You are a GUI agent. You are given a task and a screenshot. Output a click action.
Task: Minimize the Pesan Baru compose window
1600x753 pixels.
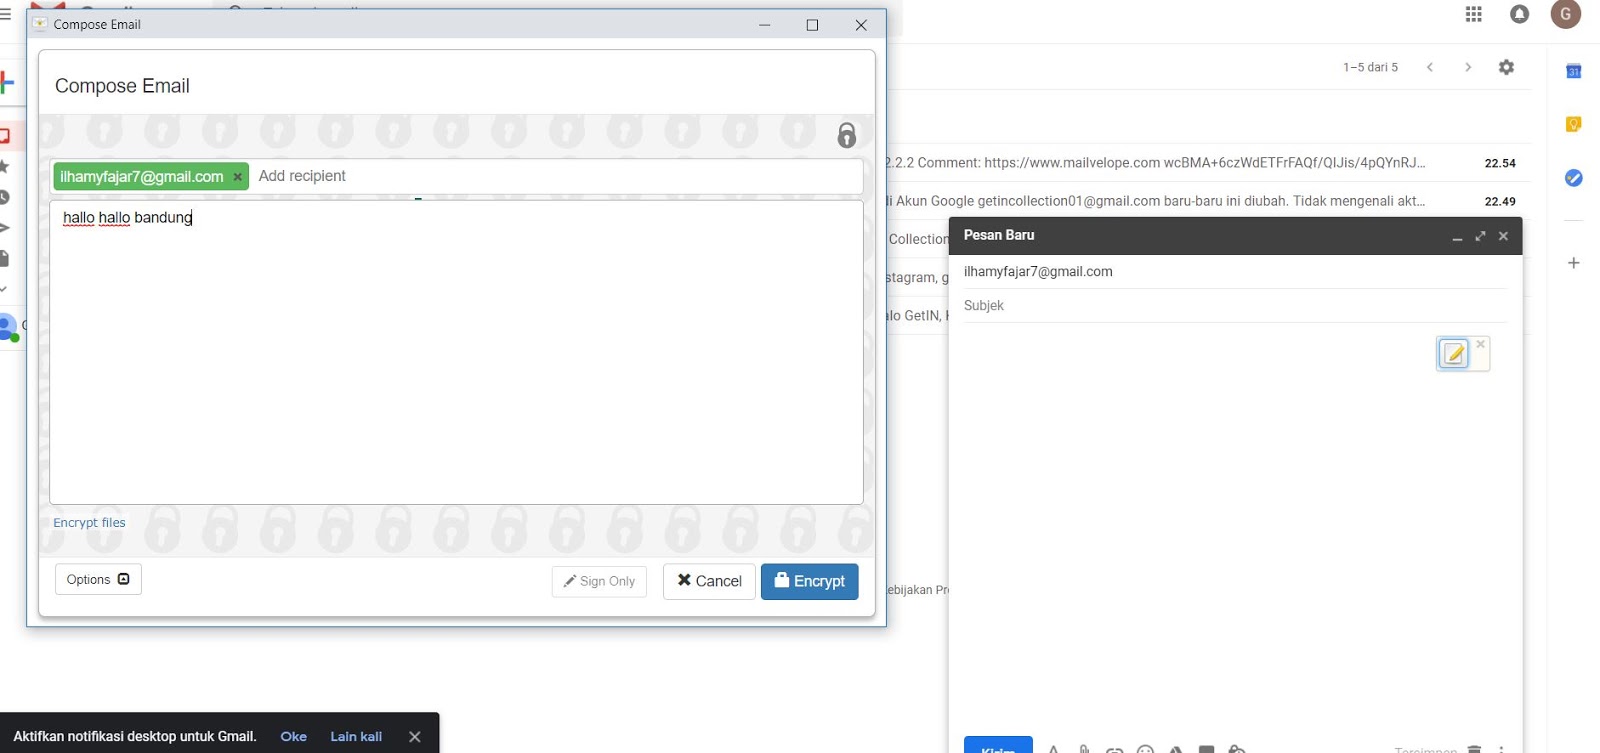point(1457,237)
